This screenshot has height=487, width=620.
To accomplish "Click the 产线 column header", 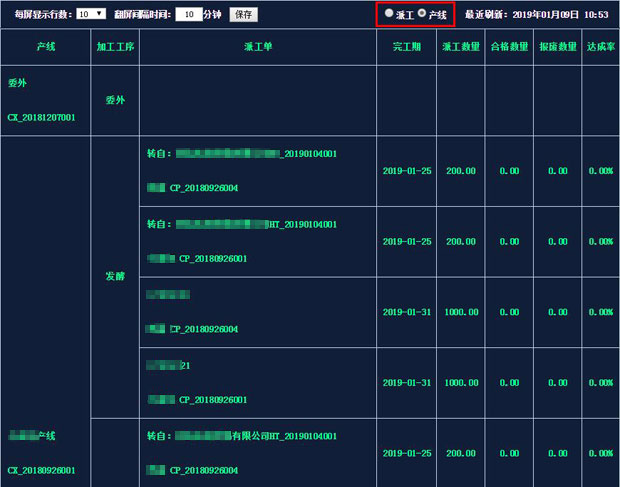I will tap(46, 47).
